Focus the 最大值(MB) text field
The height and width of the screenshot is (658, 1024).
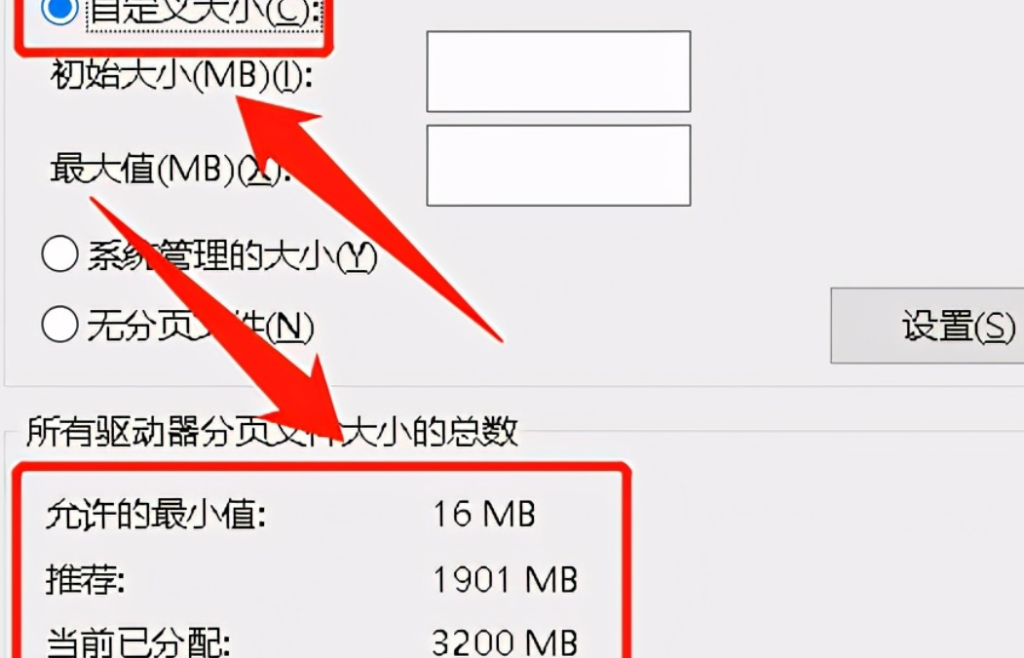pyautogui.click(x=558, y=165)
